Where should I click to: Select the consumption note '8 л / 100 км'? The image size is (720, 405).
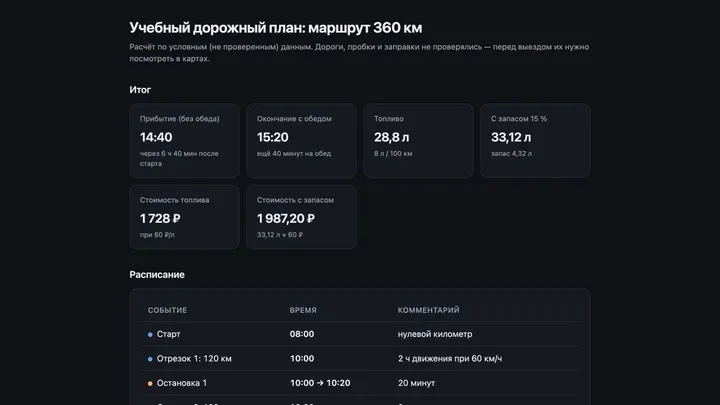tap(393, 153)
